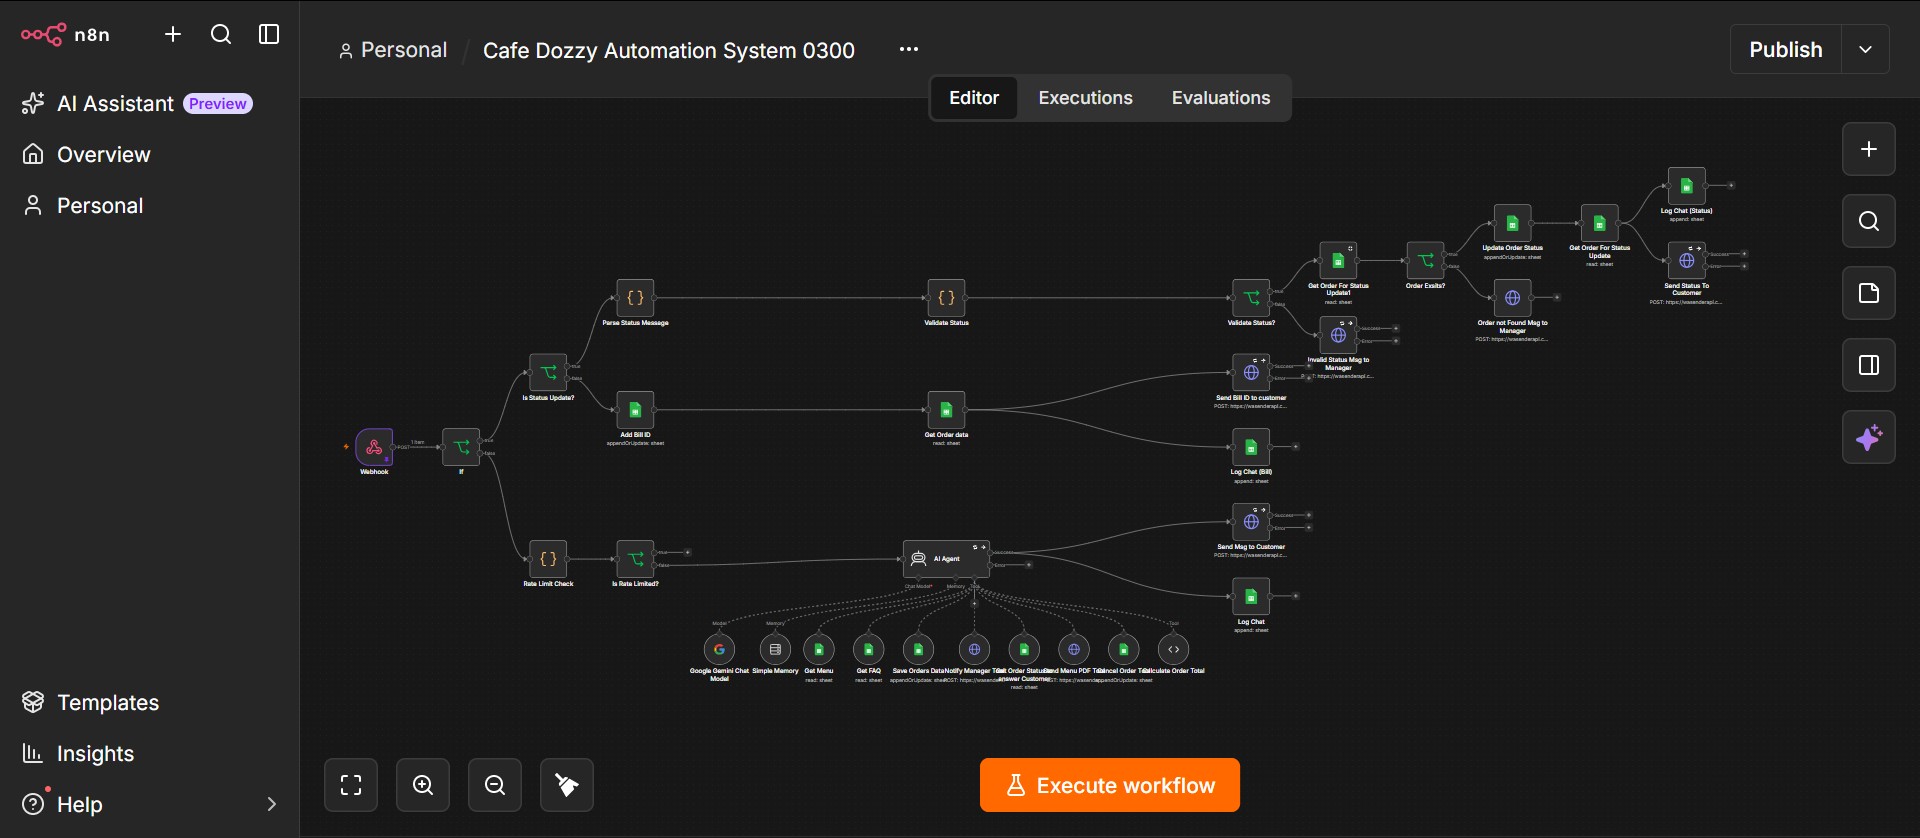Select the Order Exists? node
The width and height of the screenshot is (1920, 838).
point(1425,261)
